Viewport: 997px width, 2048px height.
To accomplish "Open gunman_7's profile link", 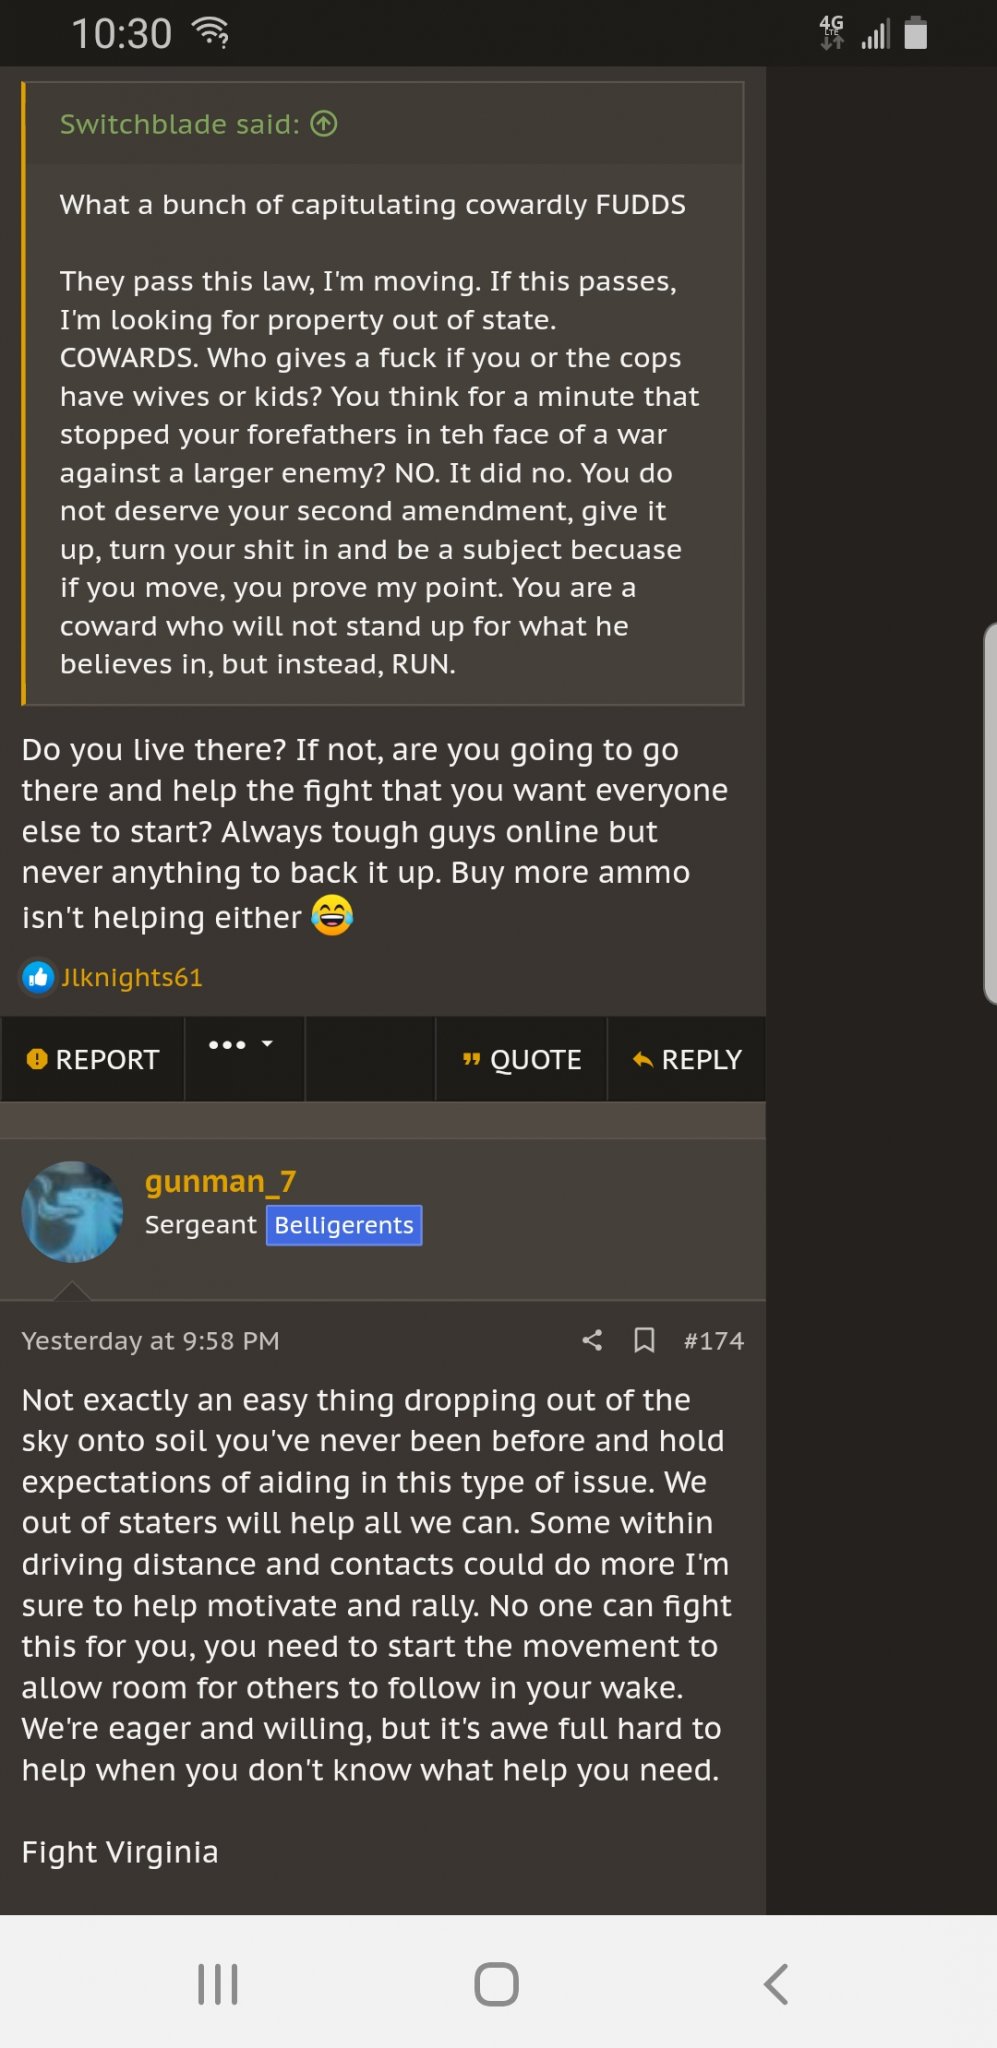I will 220,1181.
